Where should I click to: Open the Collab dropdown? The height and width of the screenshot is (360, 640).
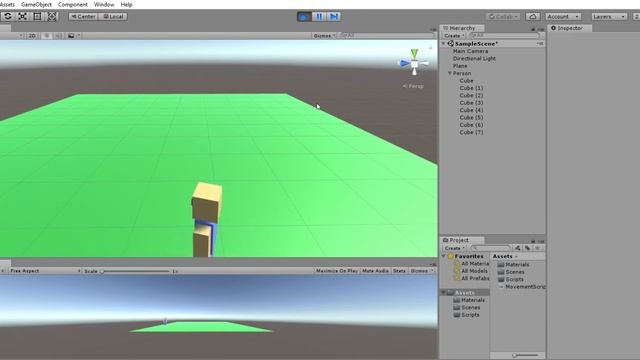pos(503,16)
